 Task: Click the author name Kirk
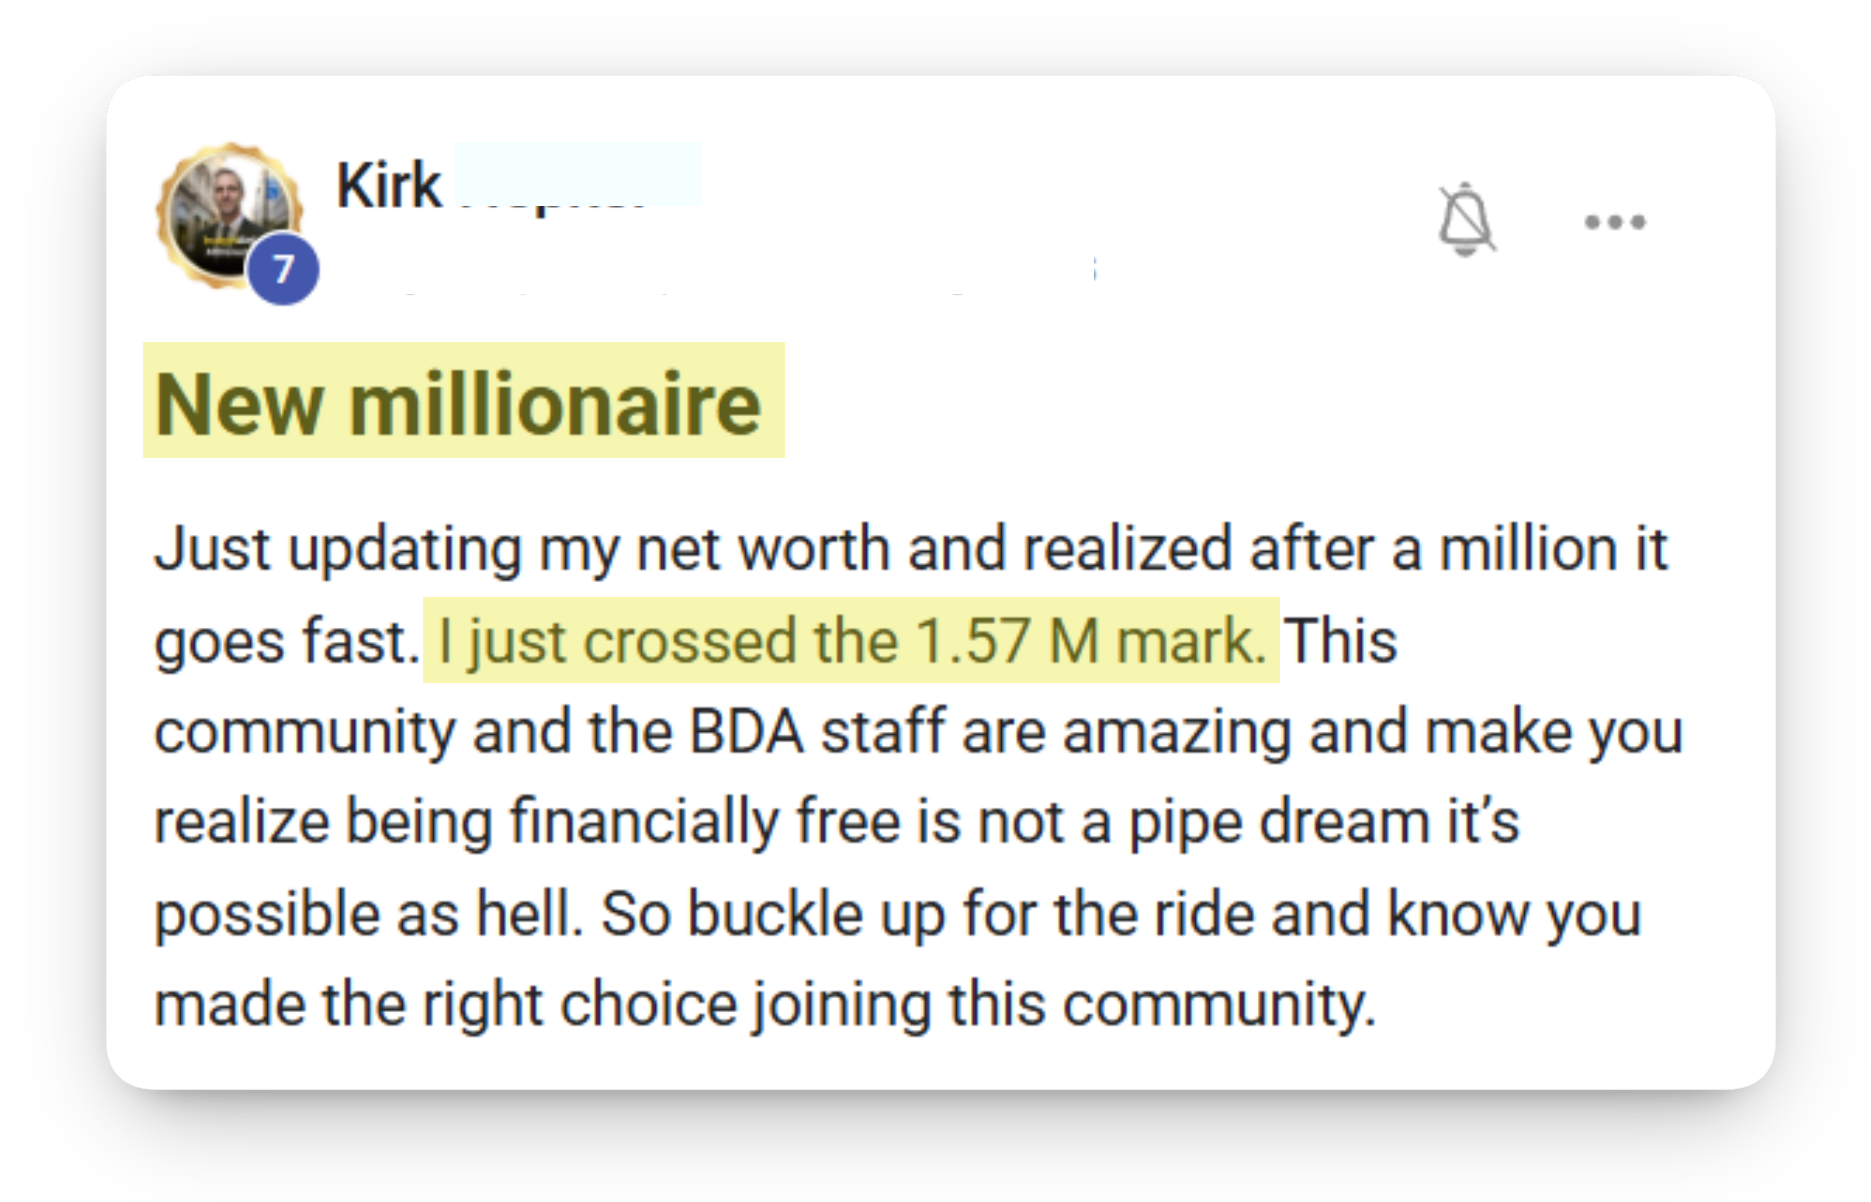coord(388,185)
